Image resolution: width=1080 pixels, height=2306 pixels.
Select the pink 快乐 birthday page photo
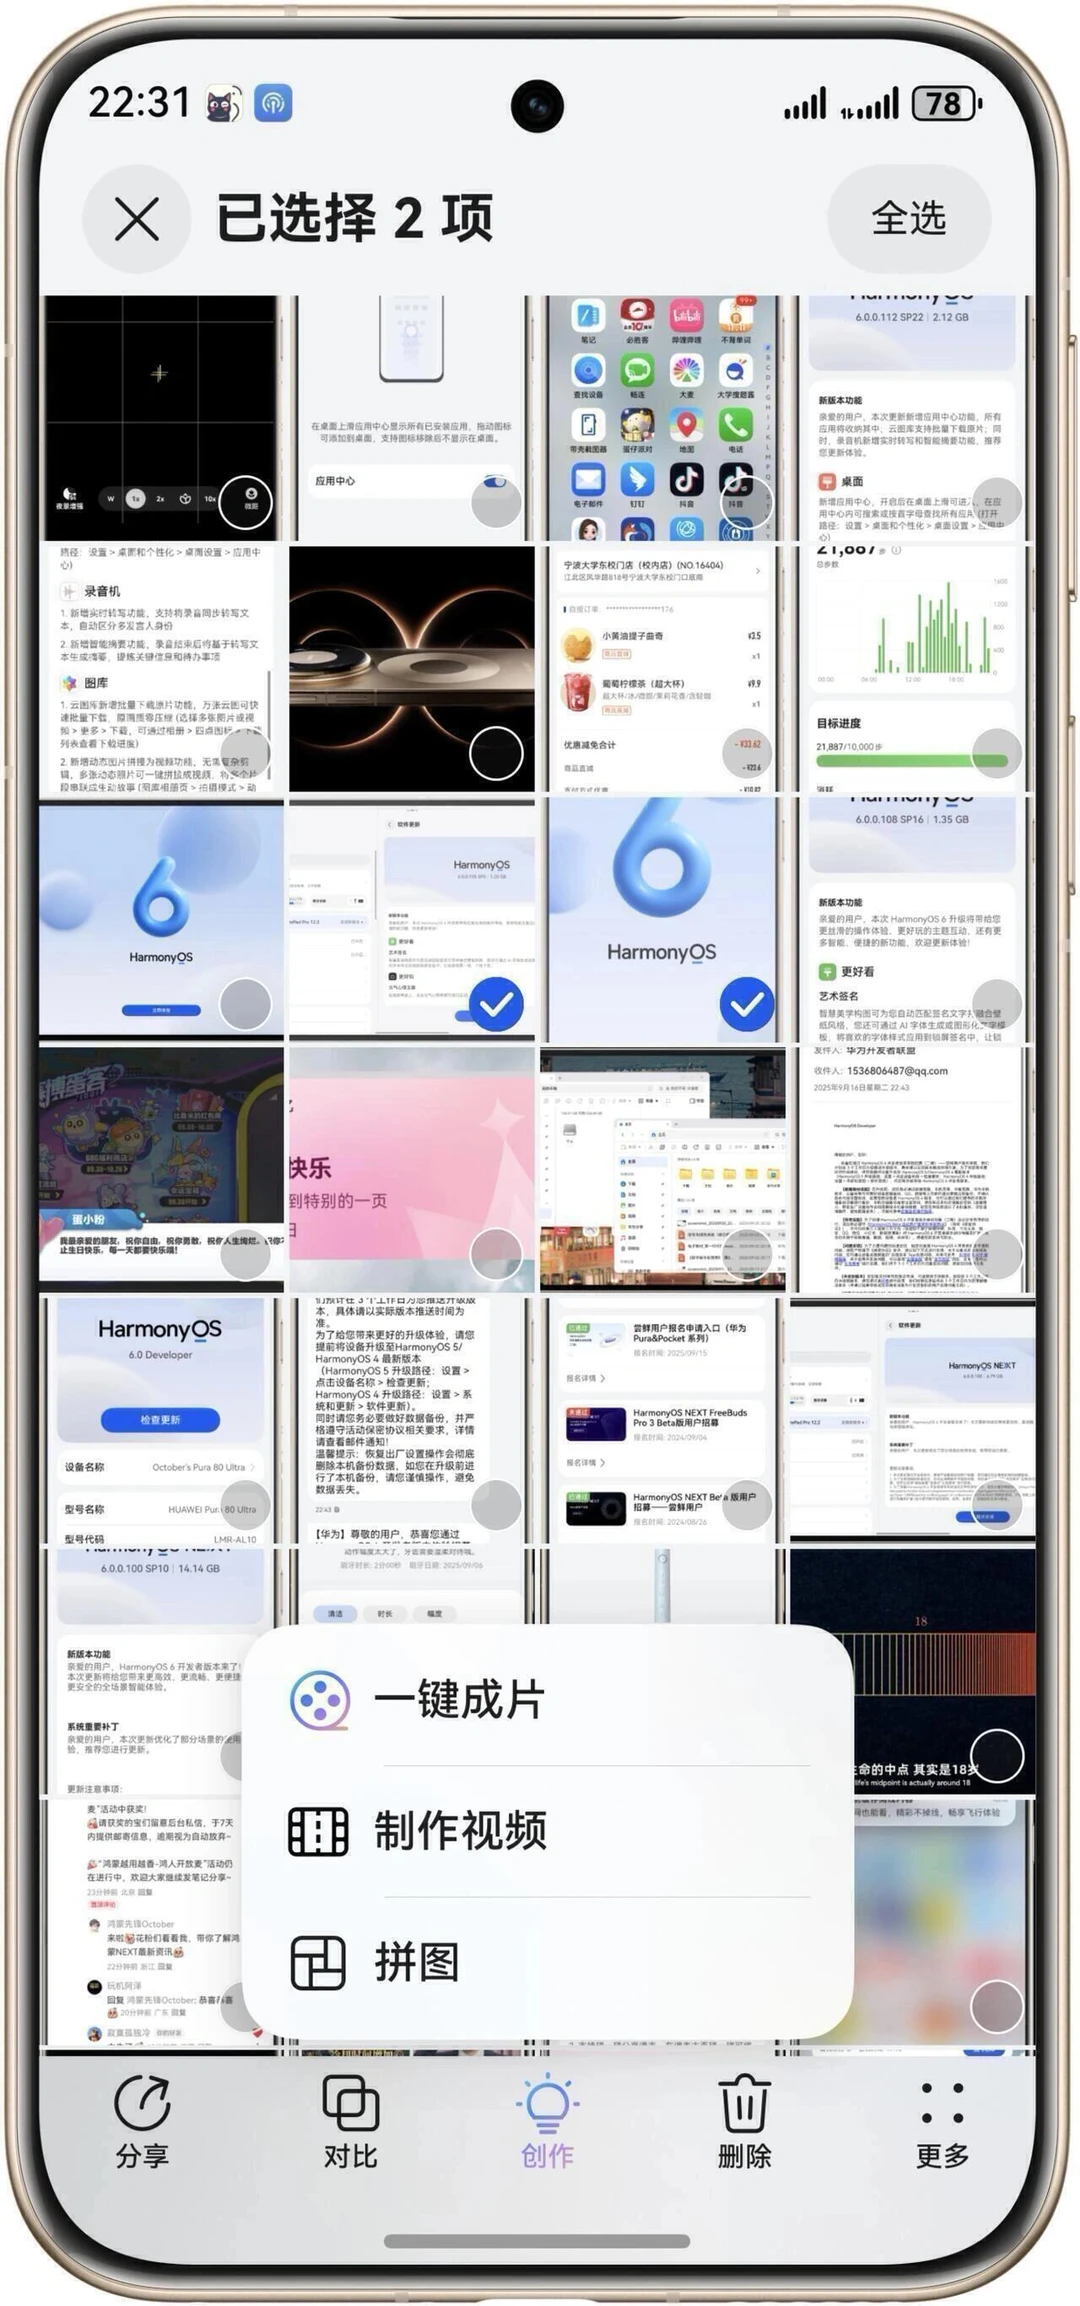(x=496, y=1254)
